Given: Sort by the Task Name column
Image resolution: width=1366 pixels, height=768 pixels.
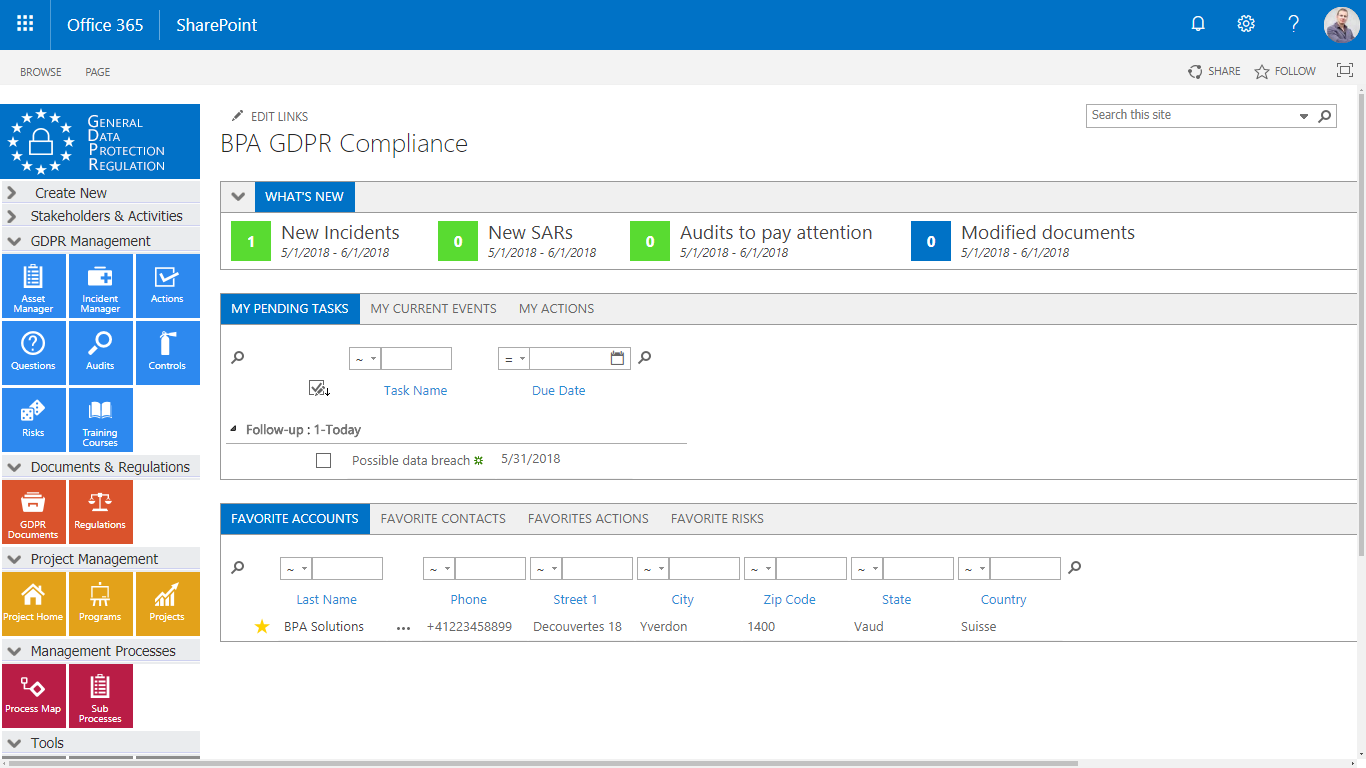Looking at the screenshot, I should tap(415, 391).
